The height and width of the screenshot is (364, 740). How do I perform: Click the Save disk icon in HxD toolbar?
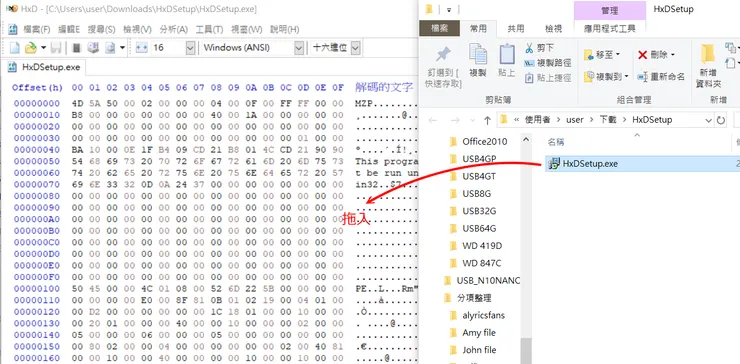point(56,48)
